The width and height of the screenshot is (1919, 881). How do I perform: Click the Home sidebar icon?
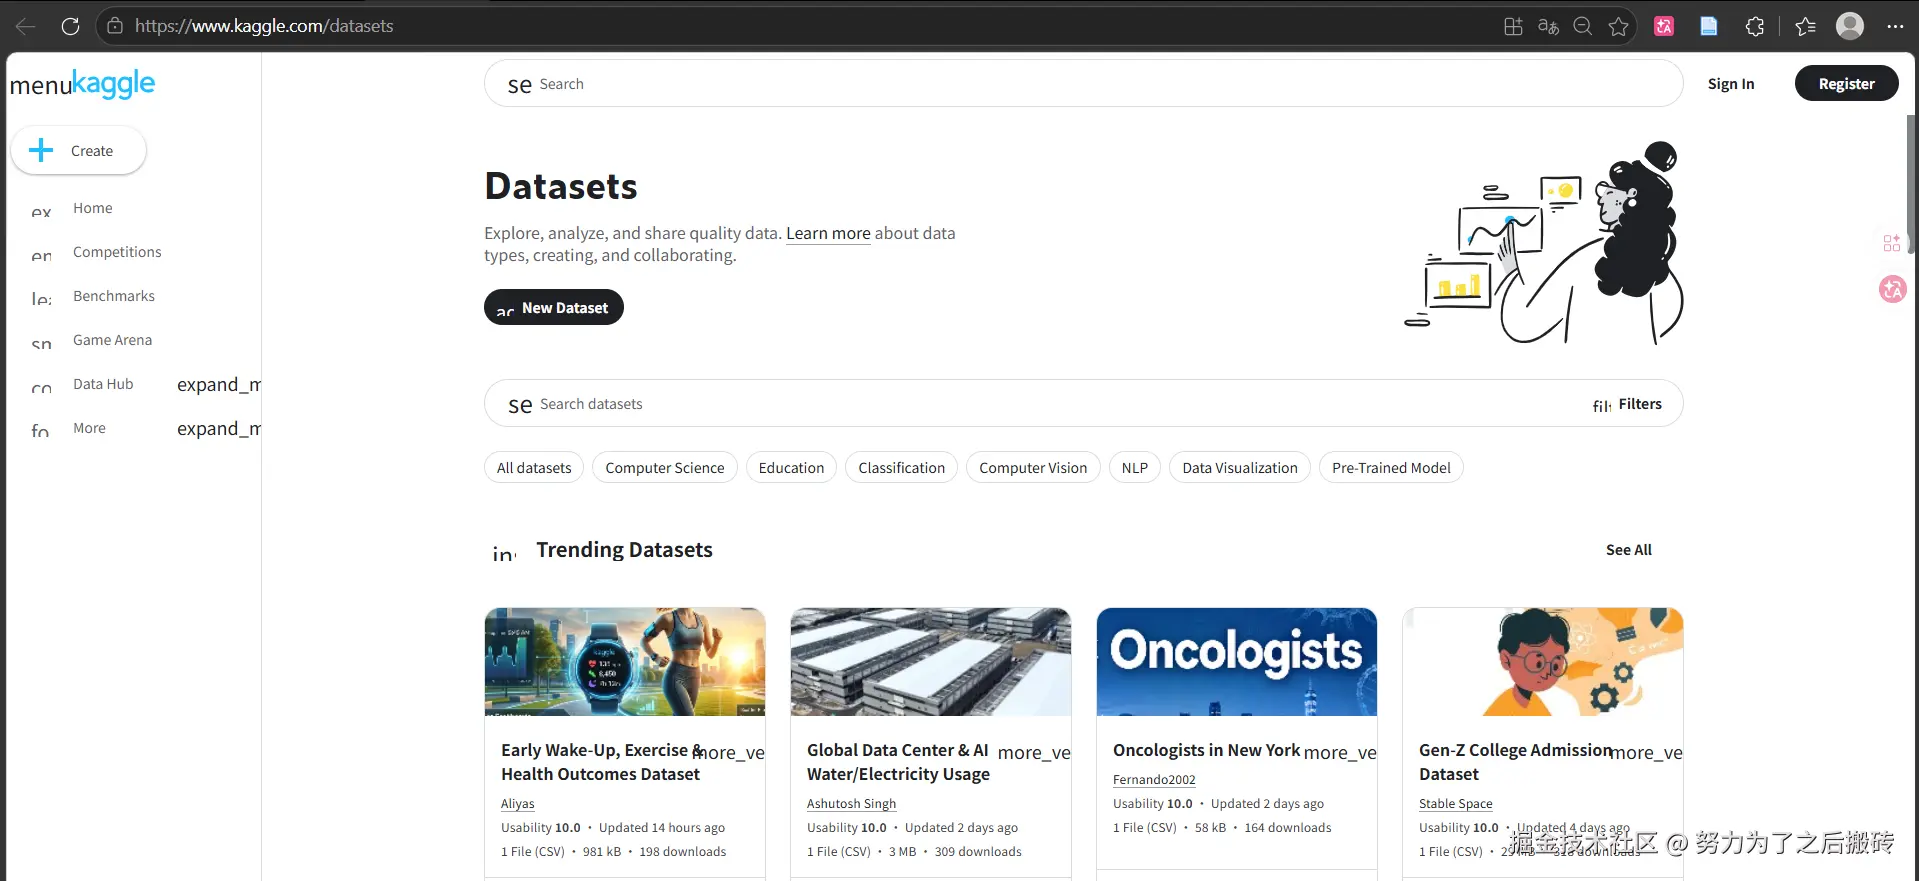[x=41, y=210]
